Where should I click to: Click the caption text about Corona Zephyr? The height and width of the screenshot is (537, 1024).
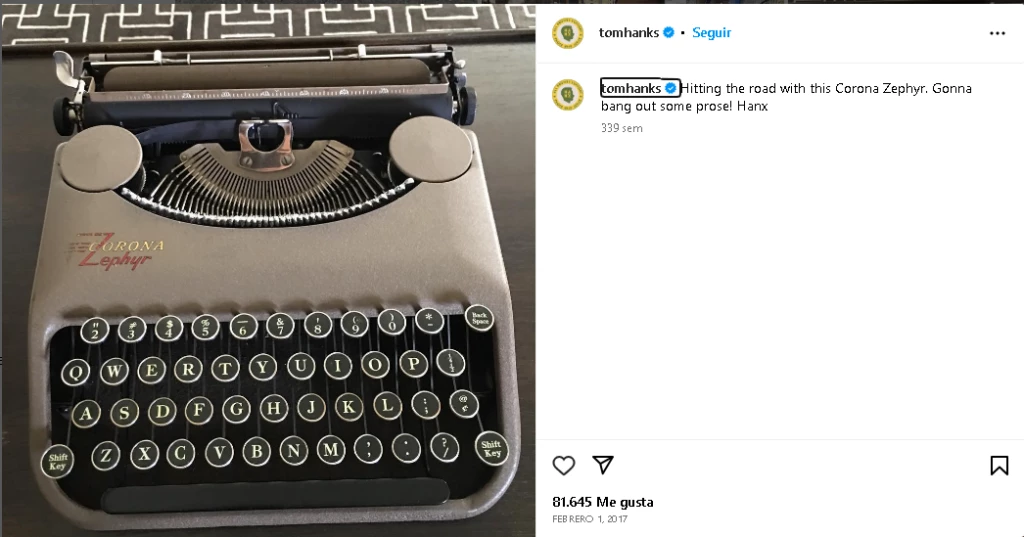786,97
